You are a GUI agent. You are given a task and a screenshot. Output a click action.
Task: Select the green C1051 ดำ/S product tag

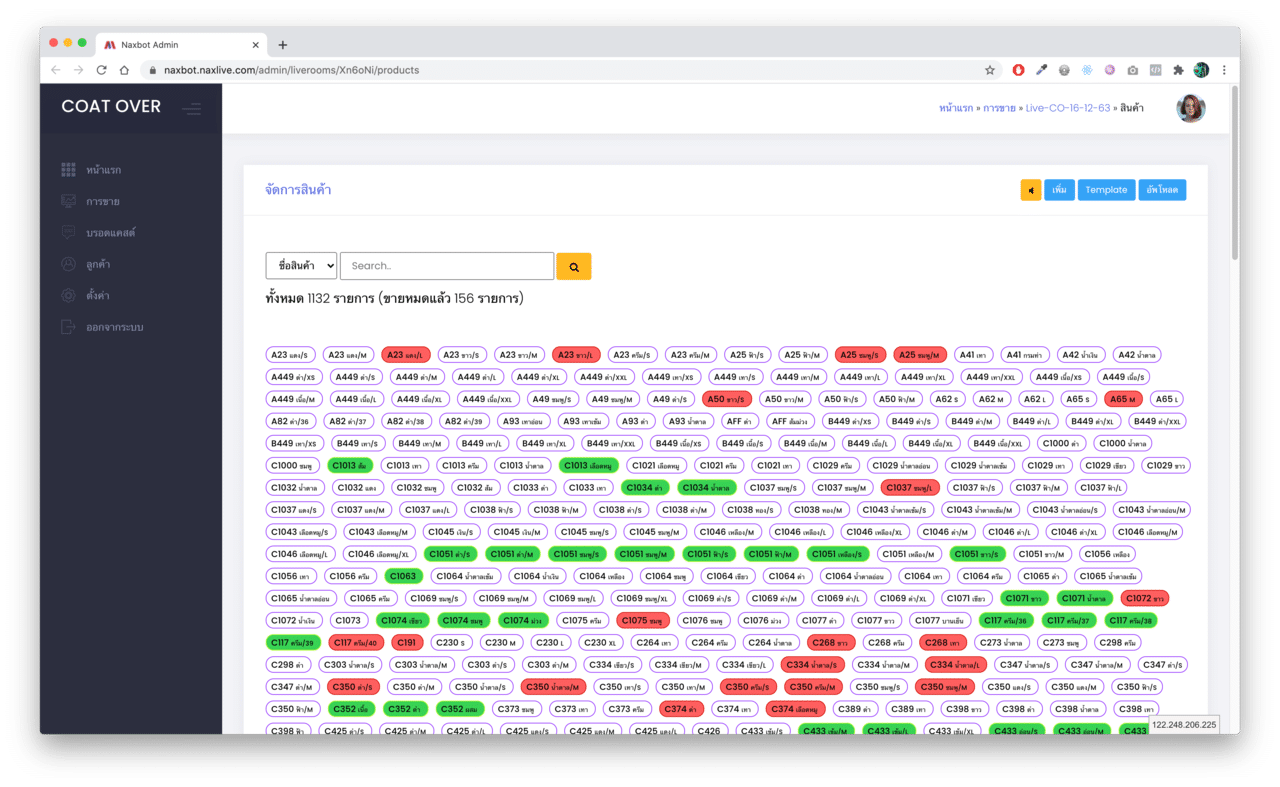click(x=452, y=554)
